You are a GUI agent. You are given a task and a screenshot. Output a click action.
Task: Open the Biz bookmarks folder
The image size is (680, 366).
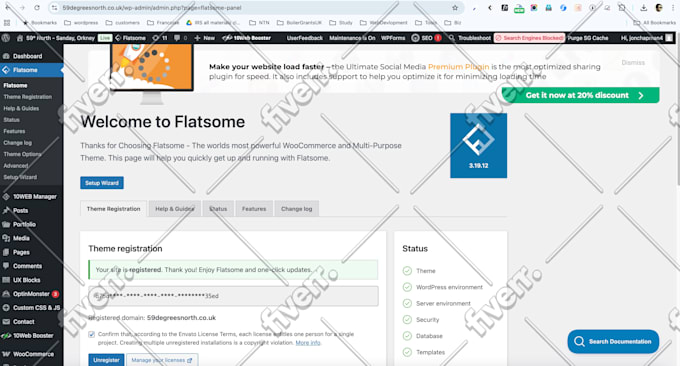[x=453, y=23]
